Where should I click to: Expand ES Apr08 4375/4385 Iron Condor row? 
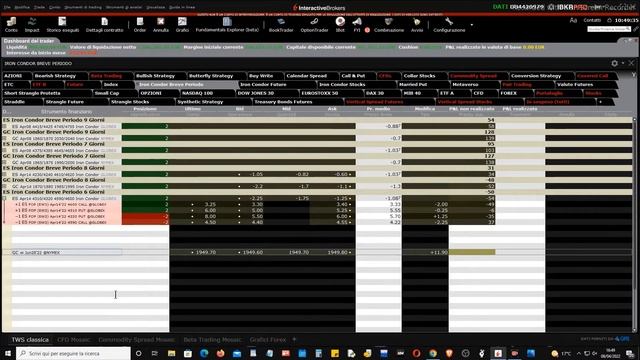5,150
